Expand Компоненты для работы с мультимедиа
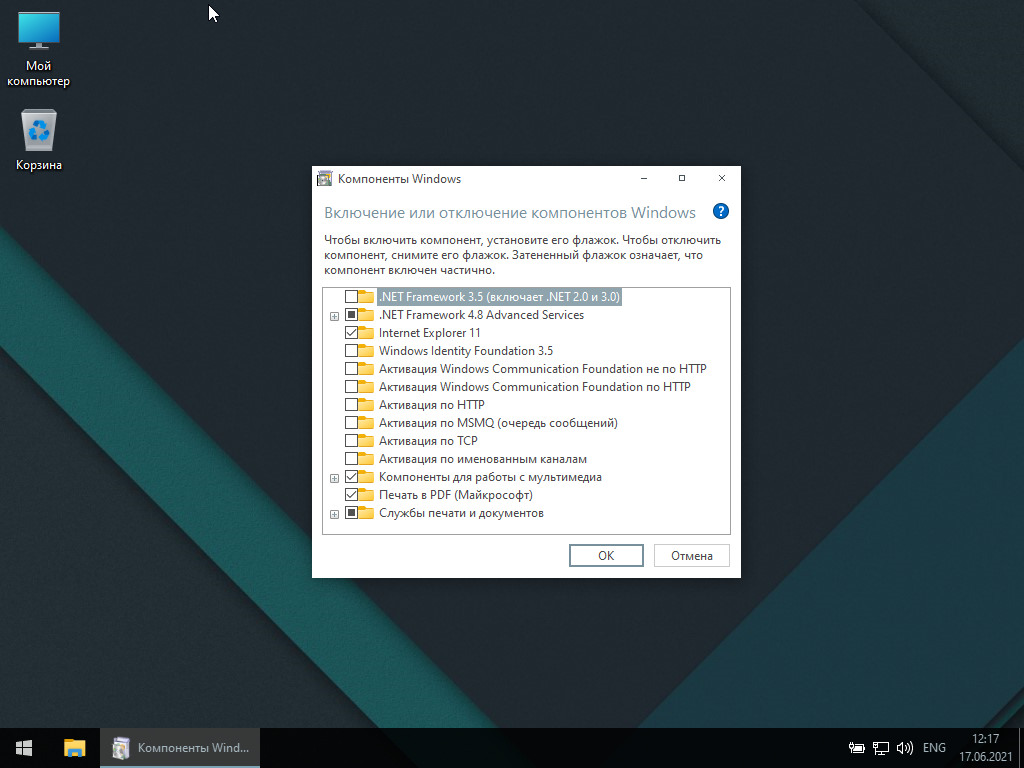1024x768 pixels. [x=335, y=478]
